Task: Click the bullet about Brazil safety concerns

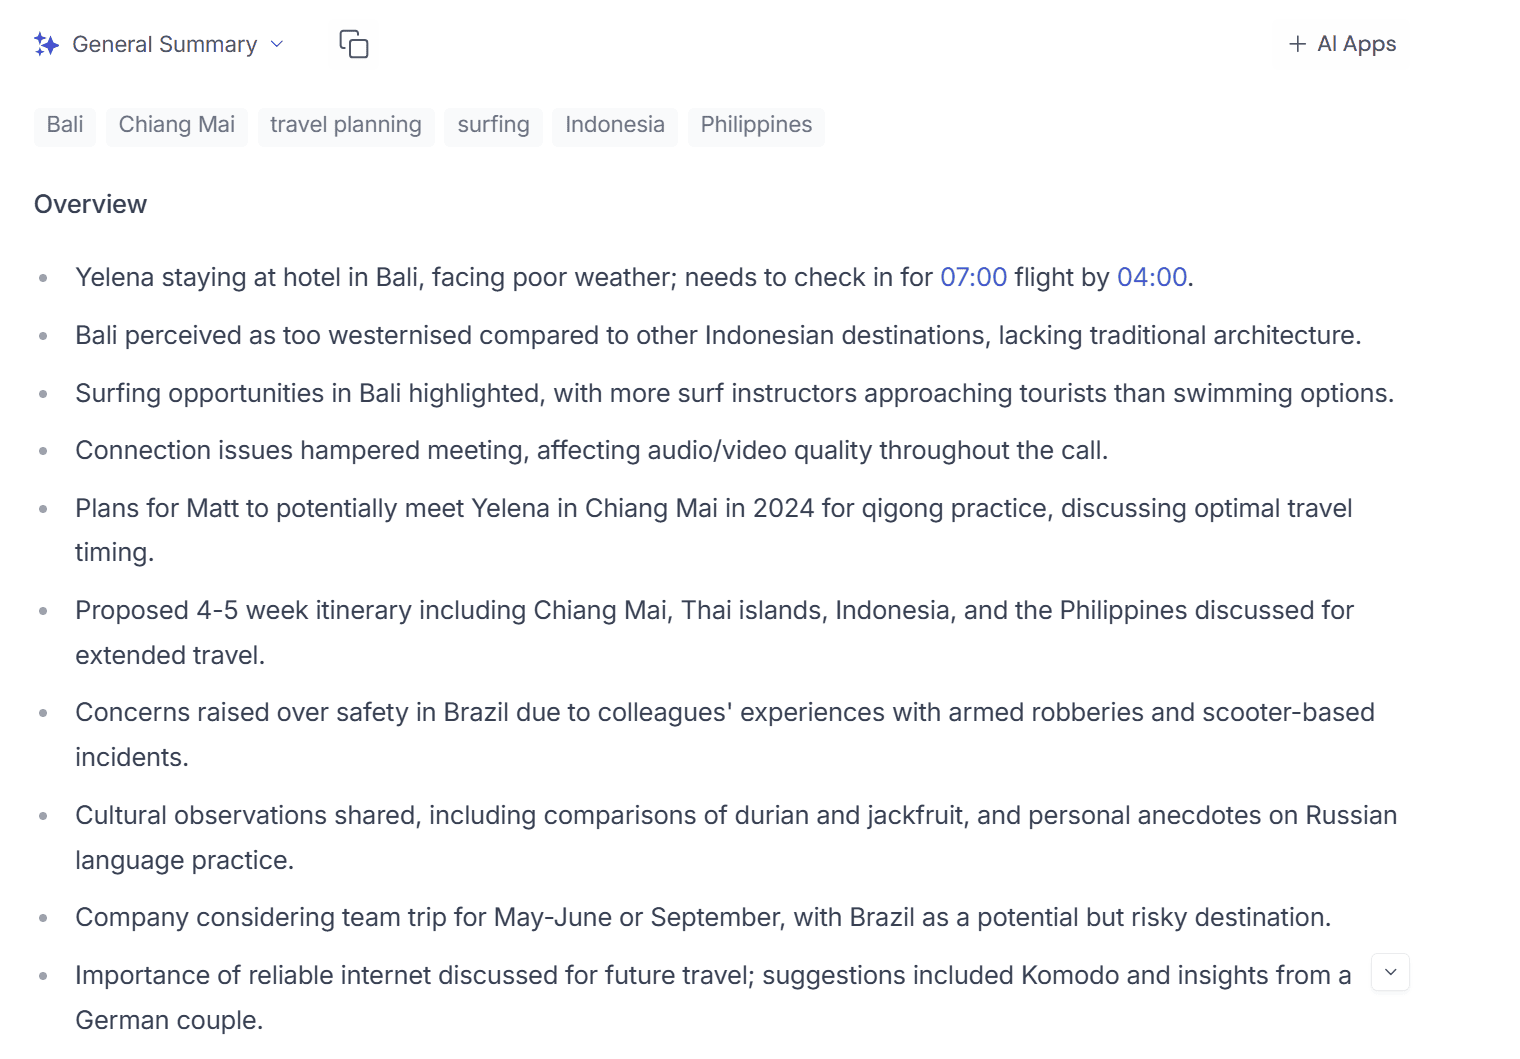Action: click(725, 735)
